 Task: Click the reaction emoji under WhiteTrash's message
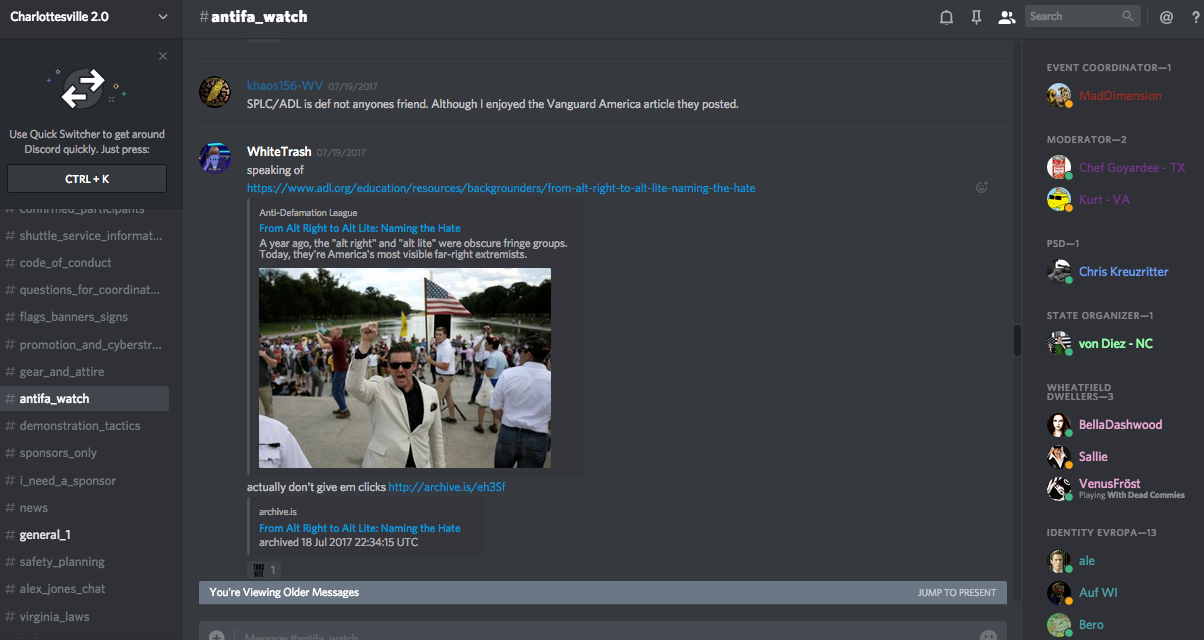[264, 570]
